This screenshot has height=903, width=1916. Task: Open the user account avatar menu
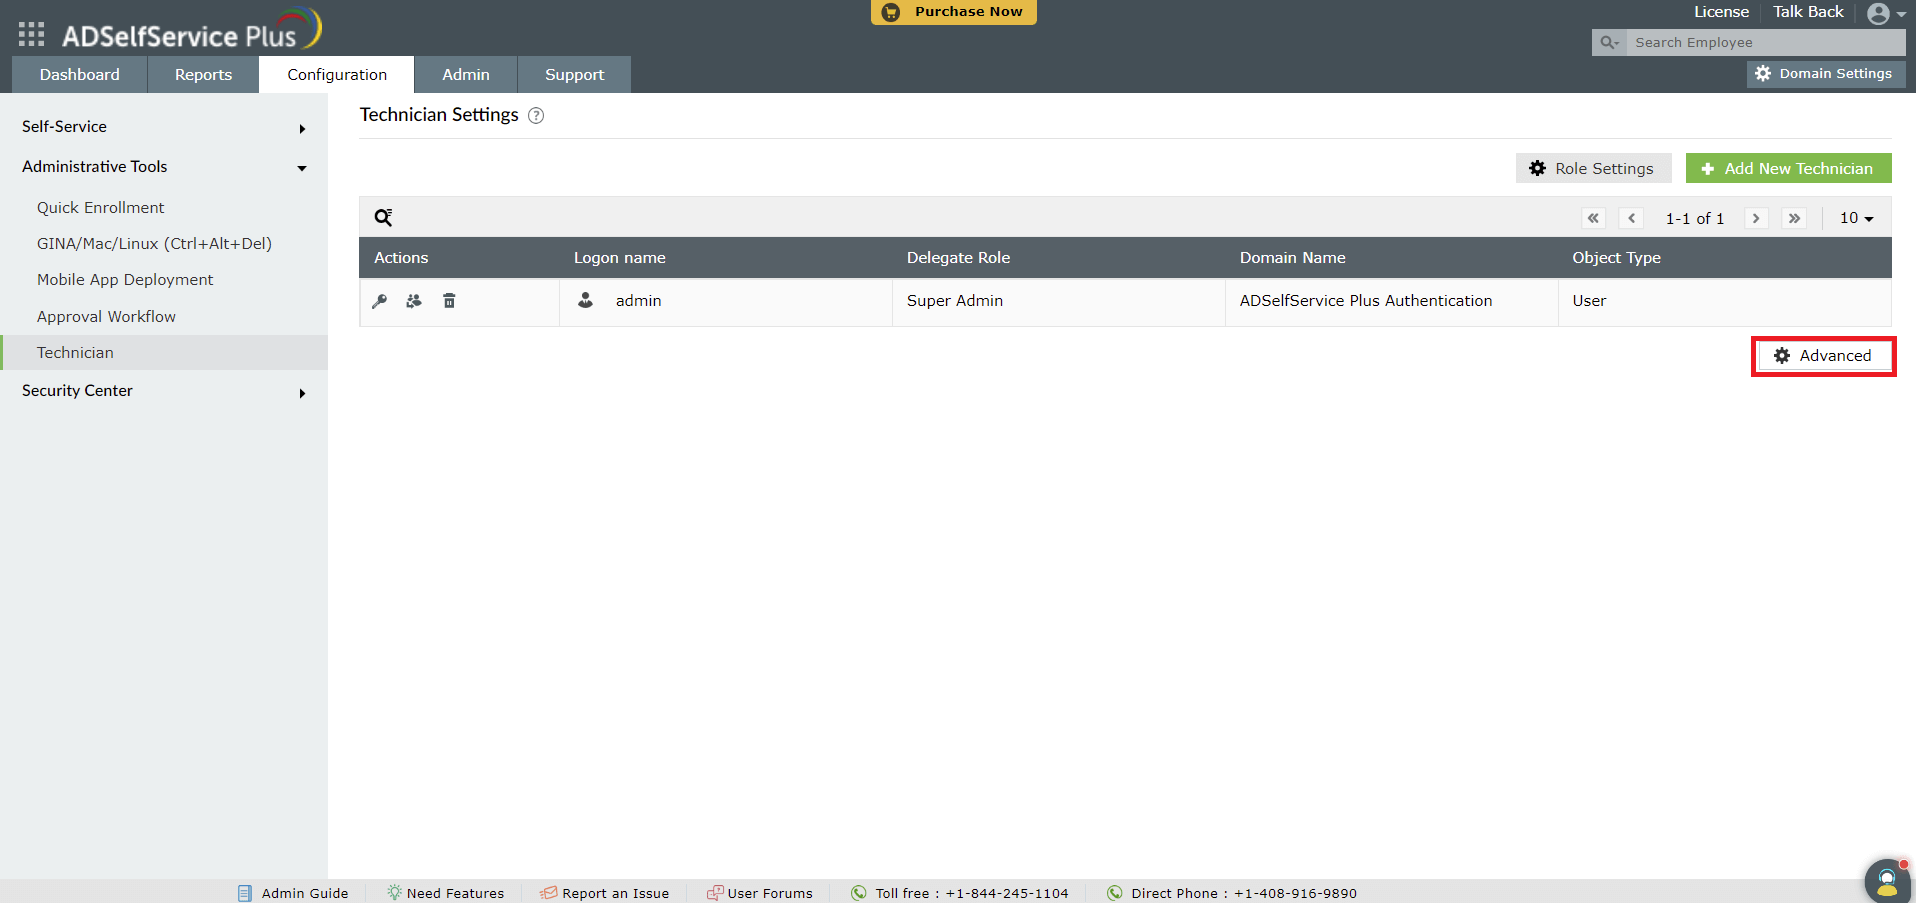1885,14
